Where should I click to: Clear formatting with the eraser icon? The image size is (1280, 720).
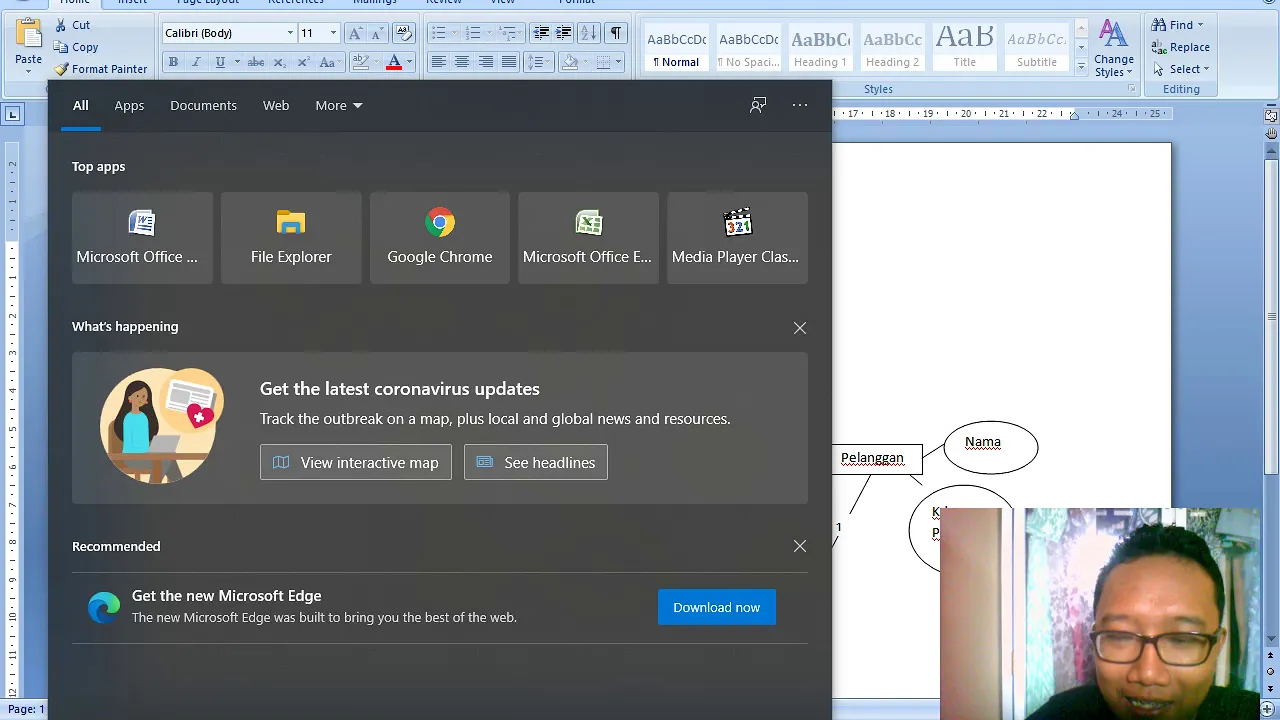[403, 33]
